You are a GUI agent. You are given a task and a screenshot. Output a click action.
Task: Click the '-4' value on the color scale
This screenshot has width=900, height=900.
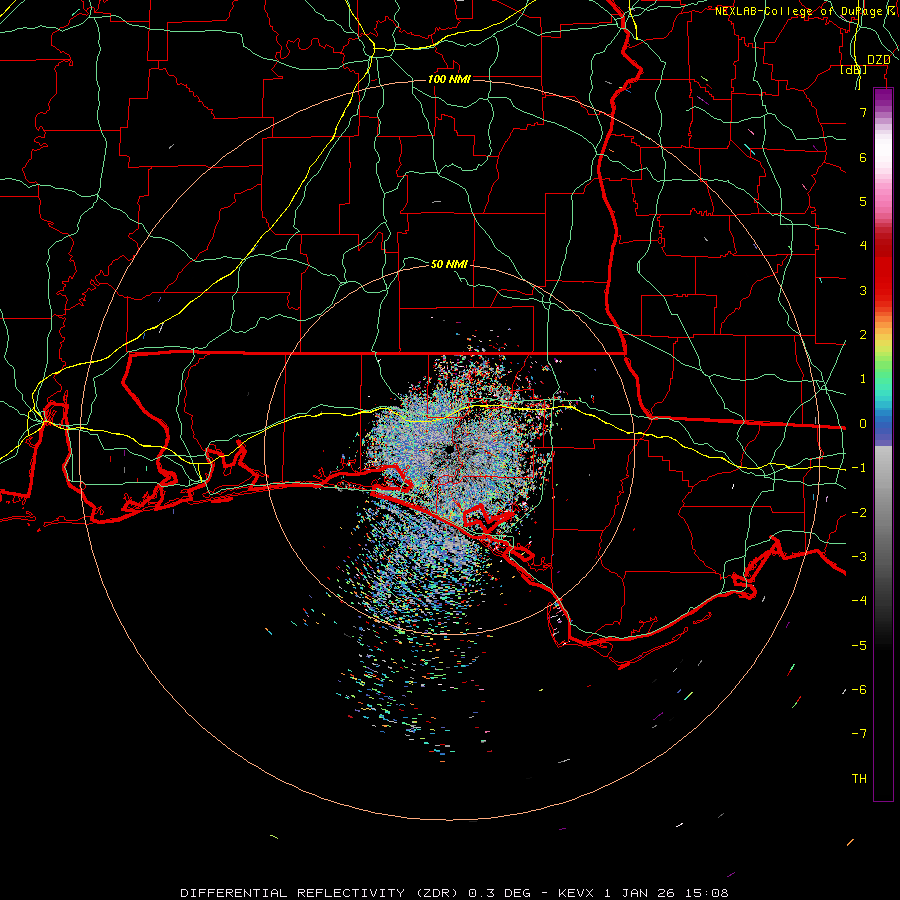[859, 601]
